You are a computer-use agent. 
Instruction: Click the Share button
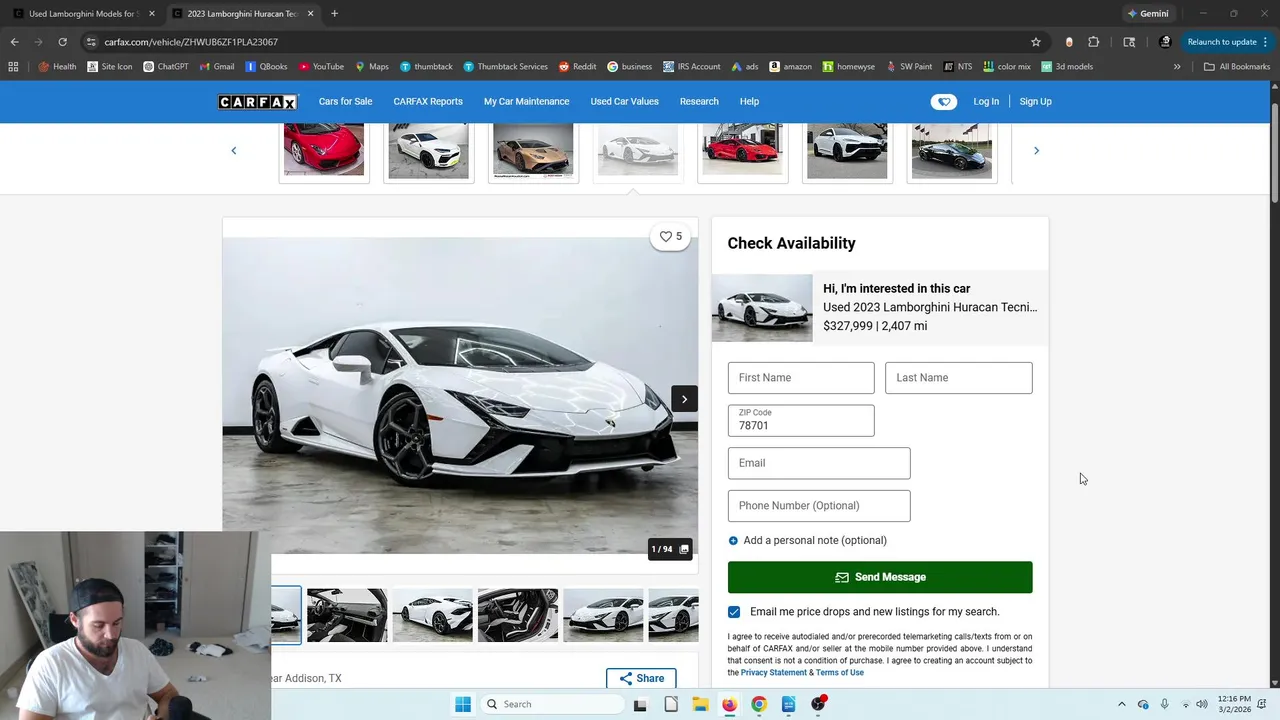pyautogui.click(x=641, y=678)
